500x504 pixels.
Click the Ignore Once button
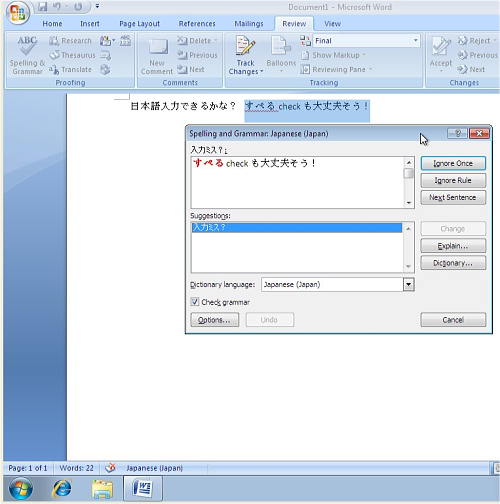[453, 163]
